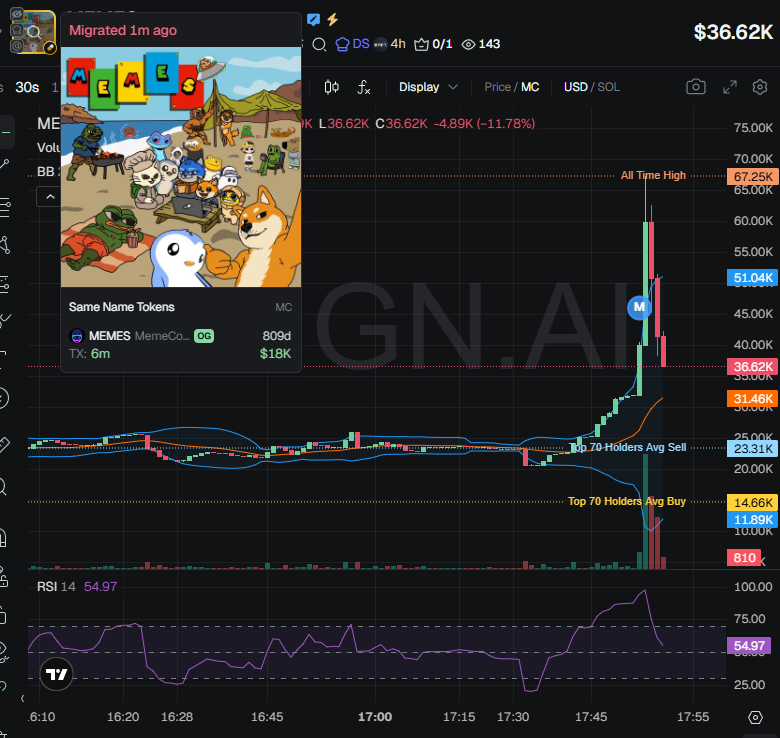The image size is (780, 738).
Task: Open chart settings gear icon
Action: click(x=760, y=87)
